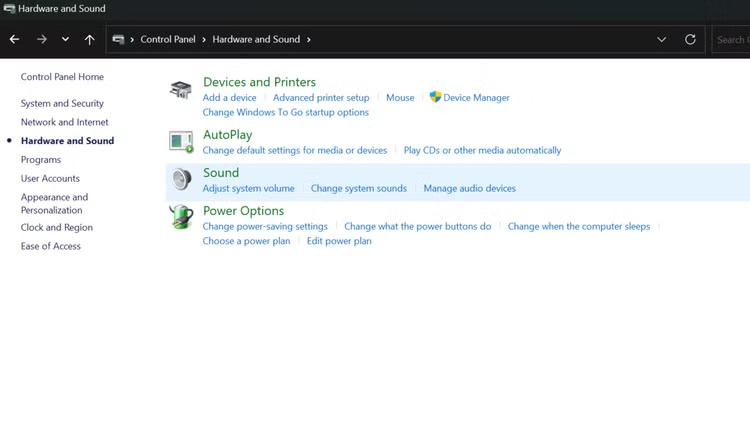Screen dimensions: 750x422
Task: Click the Sound speaker icon
Action: tap(181, 179)
